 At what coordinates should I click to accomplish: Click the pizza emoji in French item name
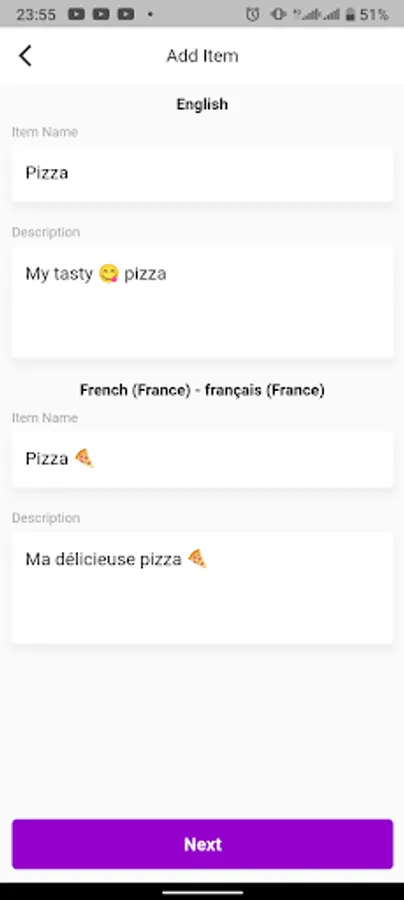coord(84,458)
